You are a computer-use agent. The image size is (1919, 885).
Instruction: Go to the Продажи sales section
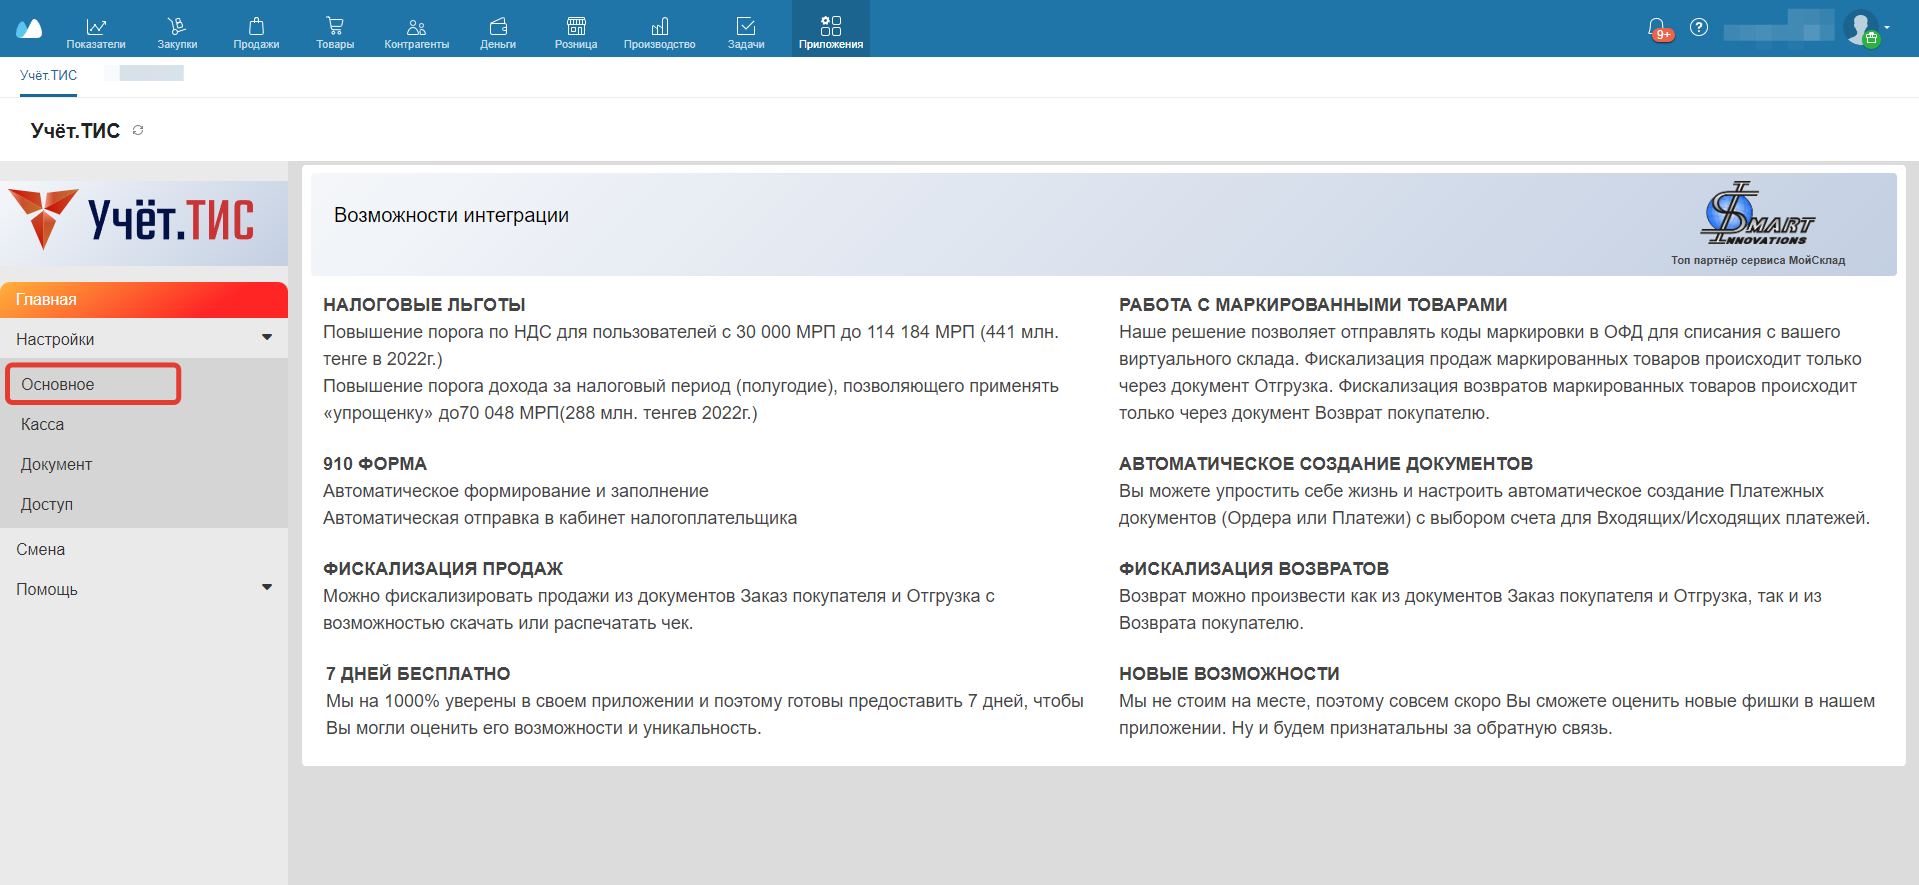(256, 30)
